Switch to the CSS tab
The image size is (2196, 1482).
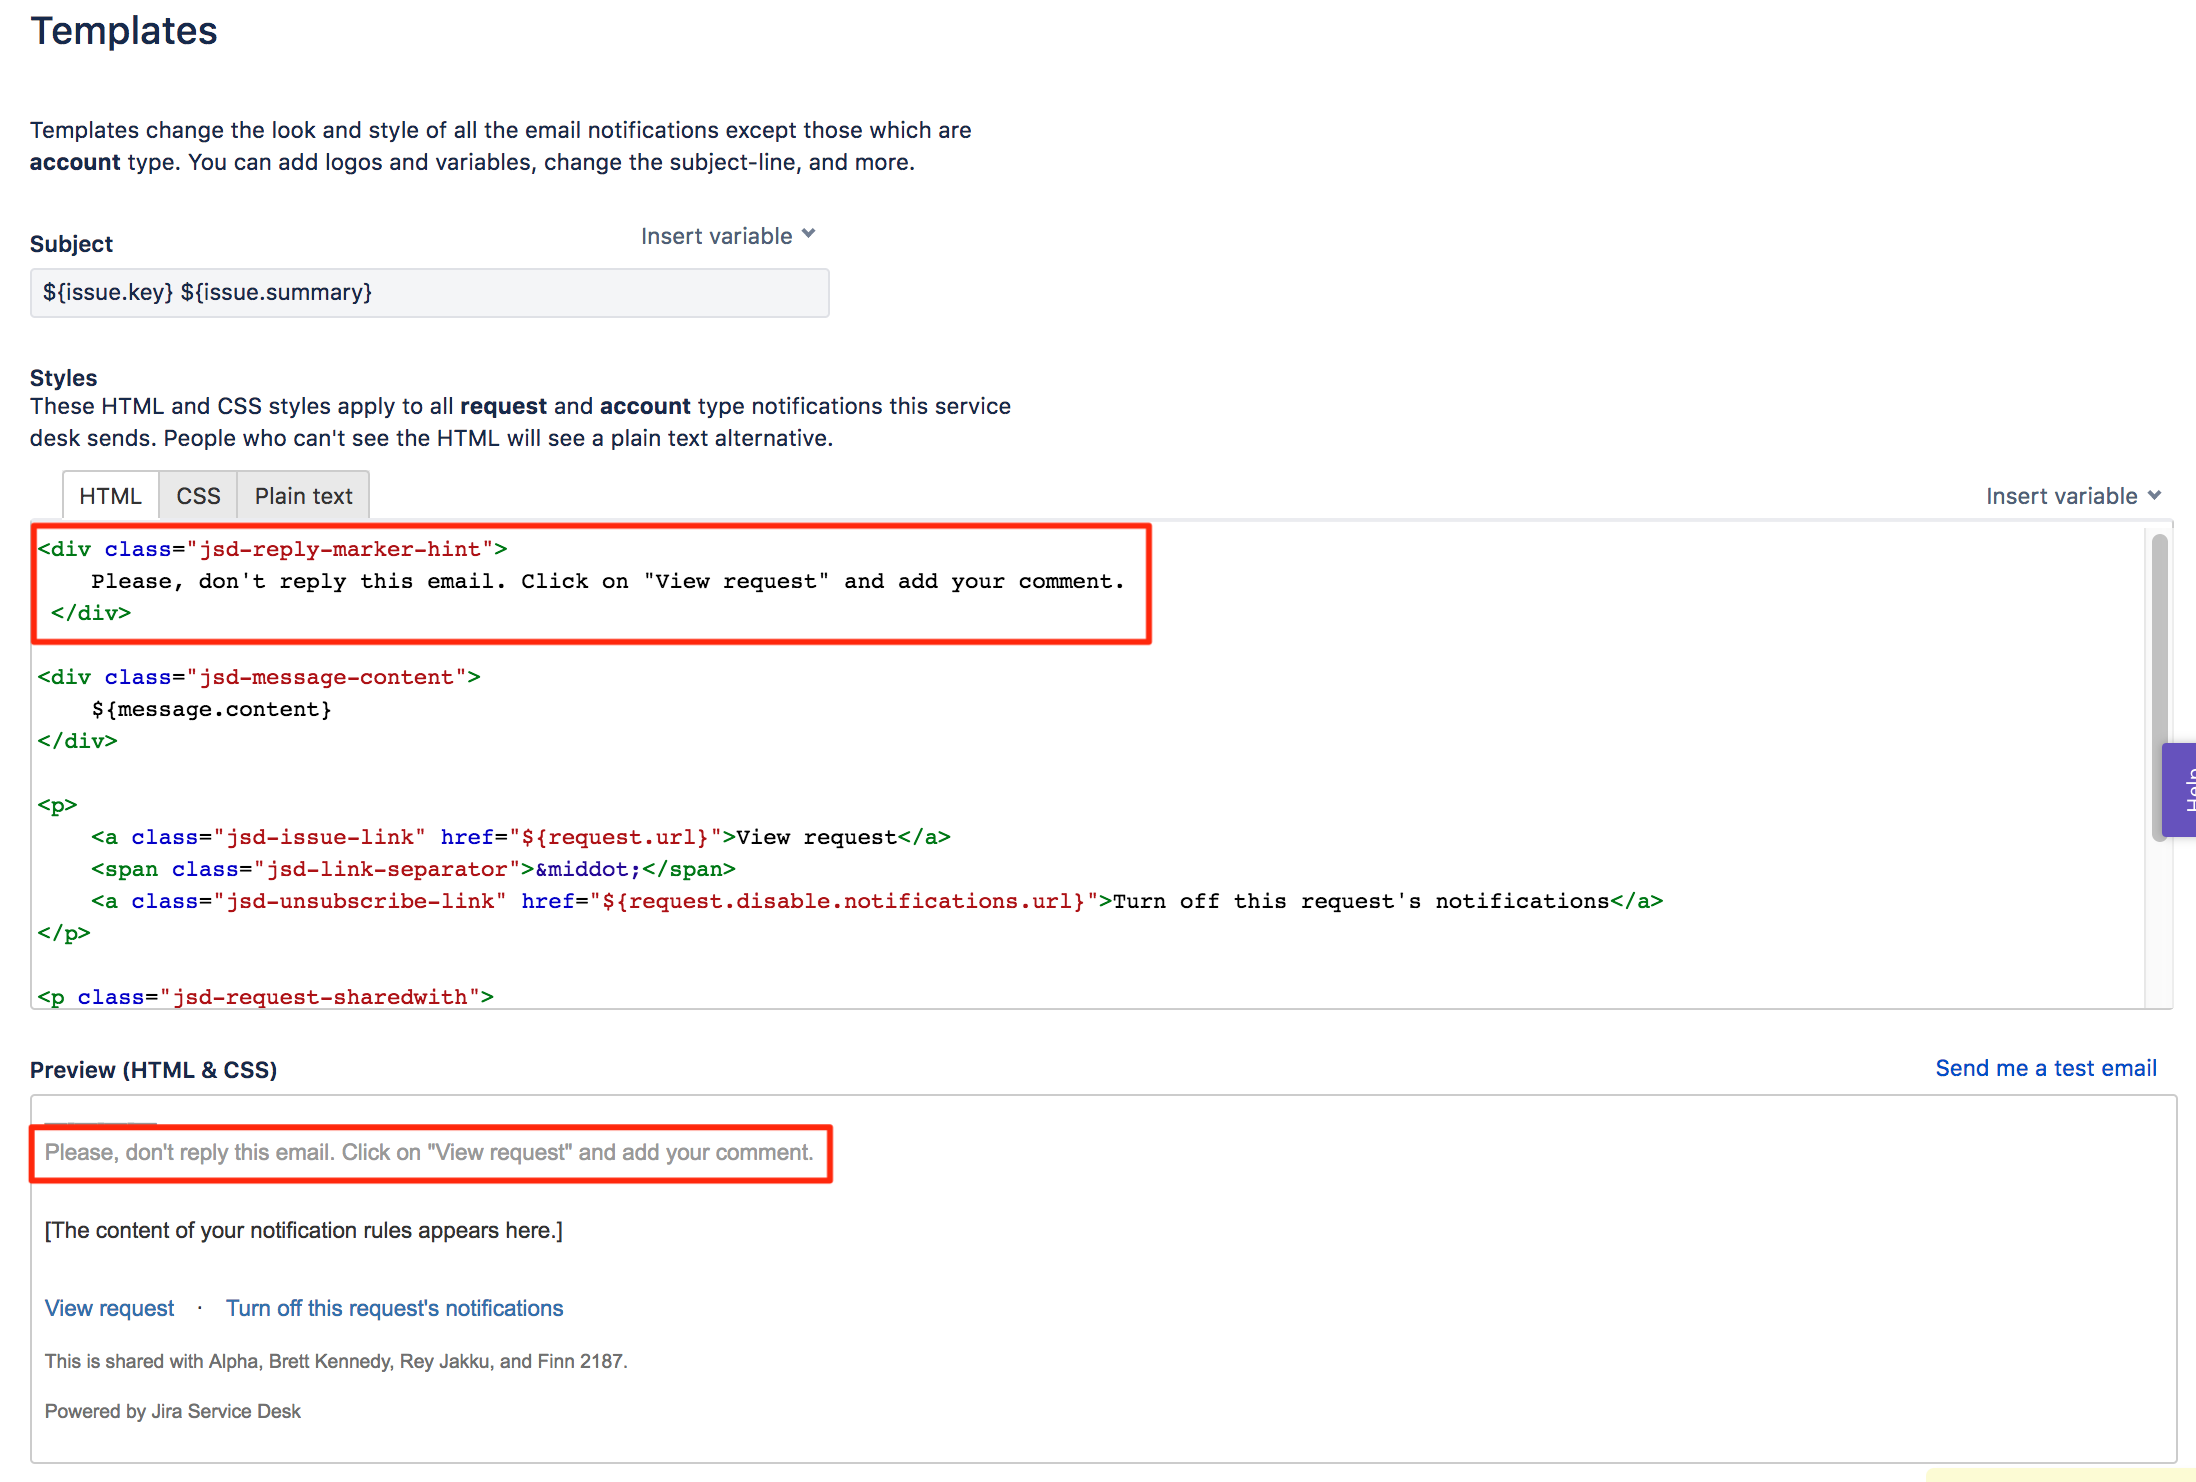[x=197, y=495]
